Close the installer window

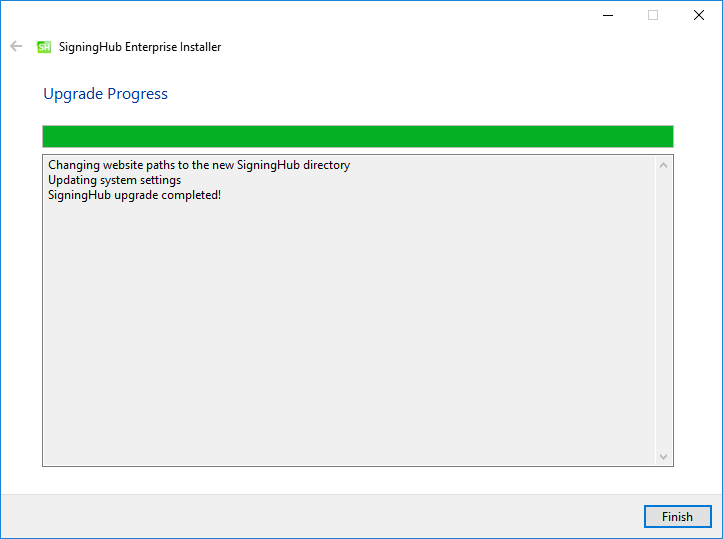click(699, 15)
